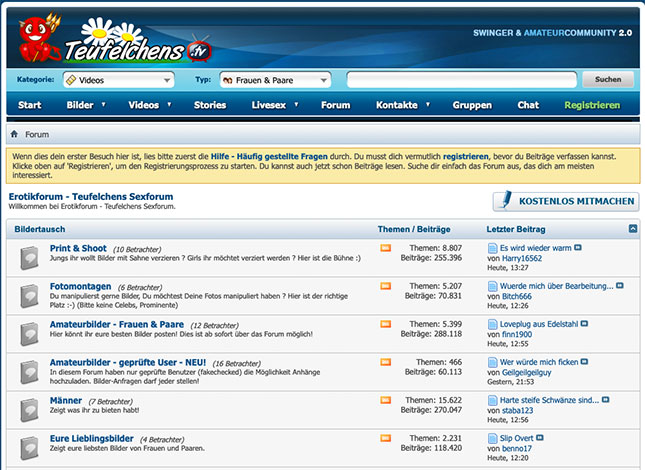Open the orange feed icon for Fotomontagen

pos(385,286)
